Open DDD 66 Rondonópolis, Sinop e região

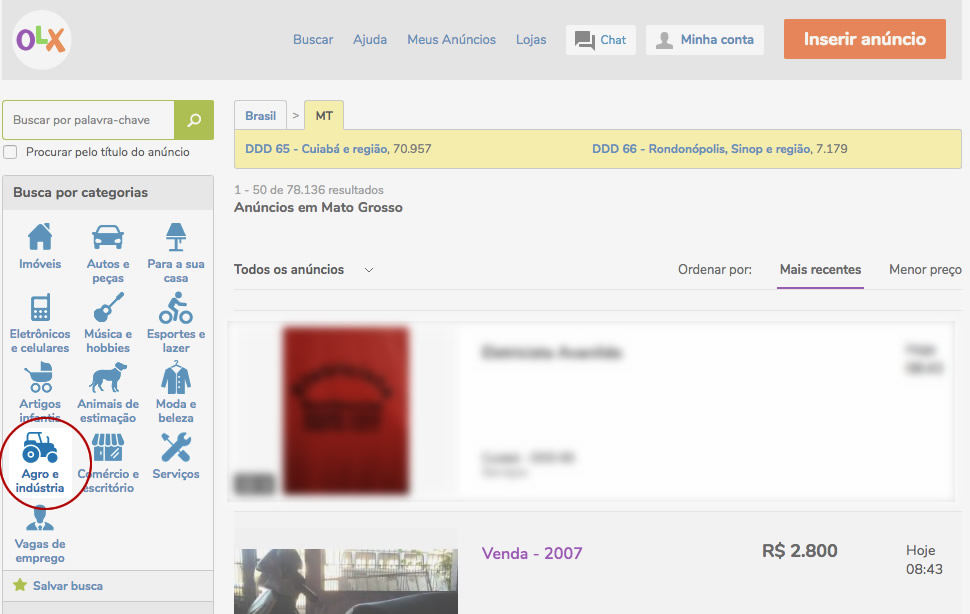[x=702, y=149]
